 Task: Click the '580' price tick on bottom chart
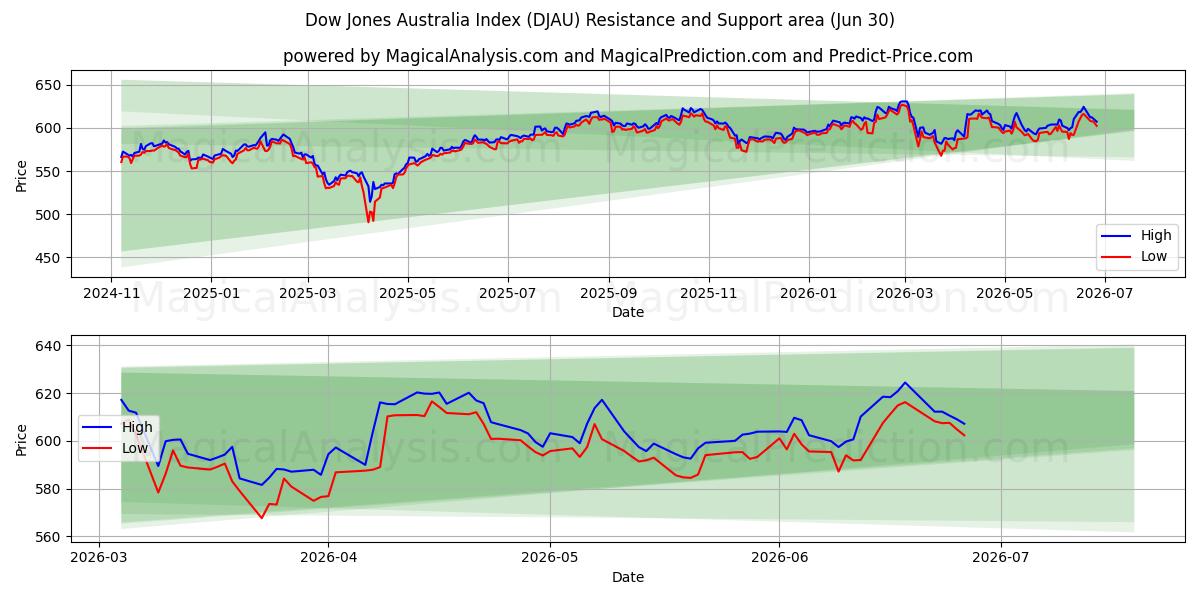(x=50, y=489)
